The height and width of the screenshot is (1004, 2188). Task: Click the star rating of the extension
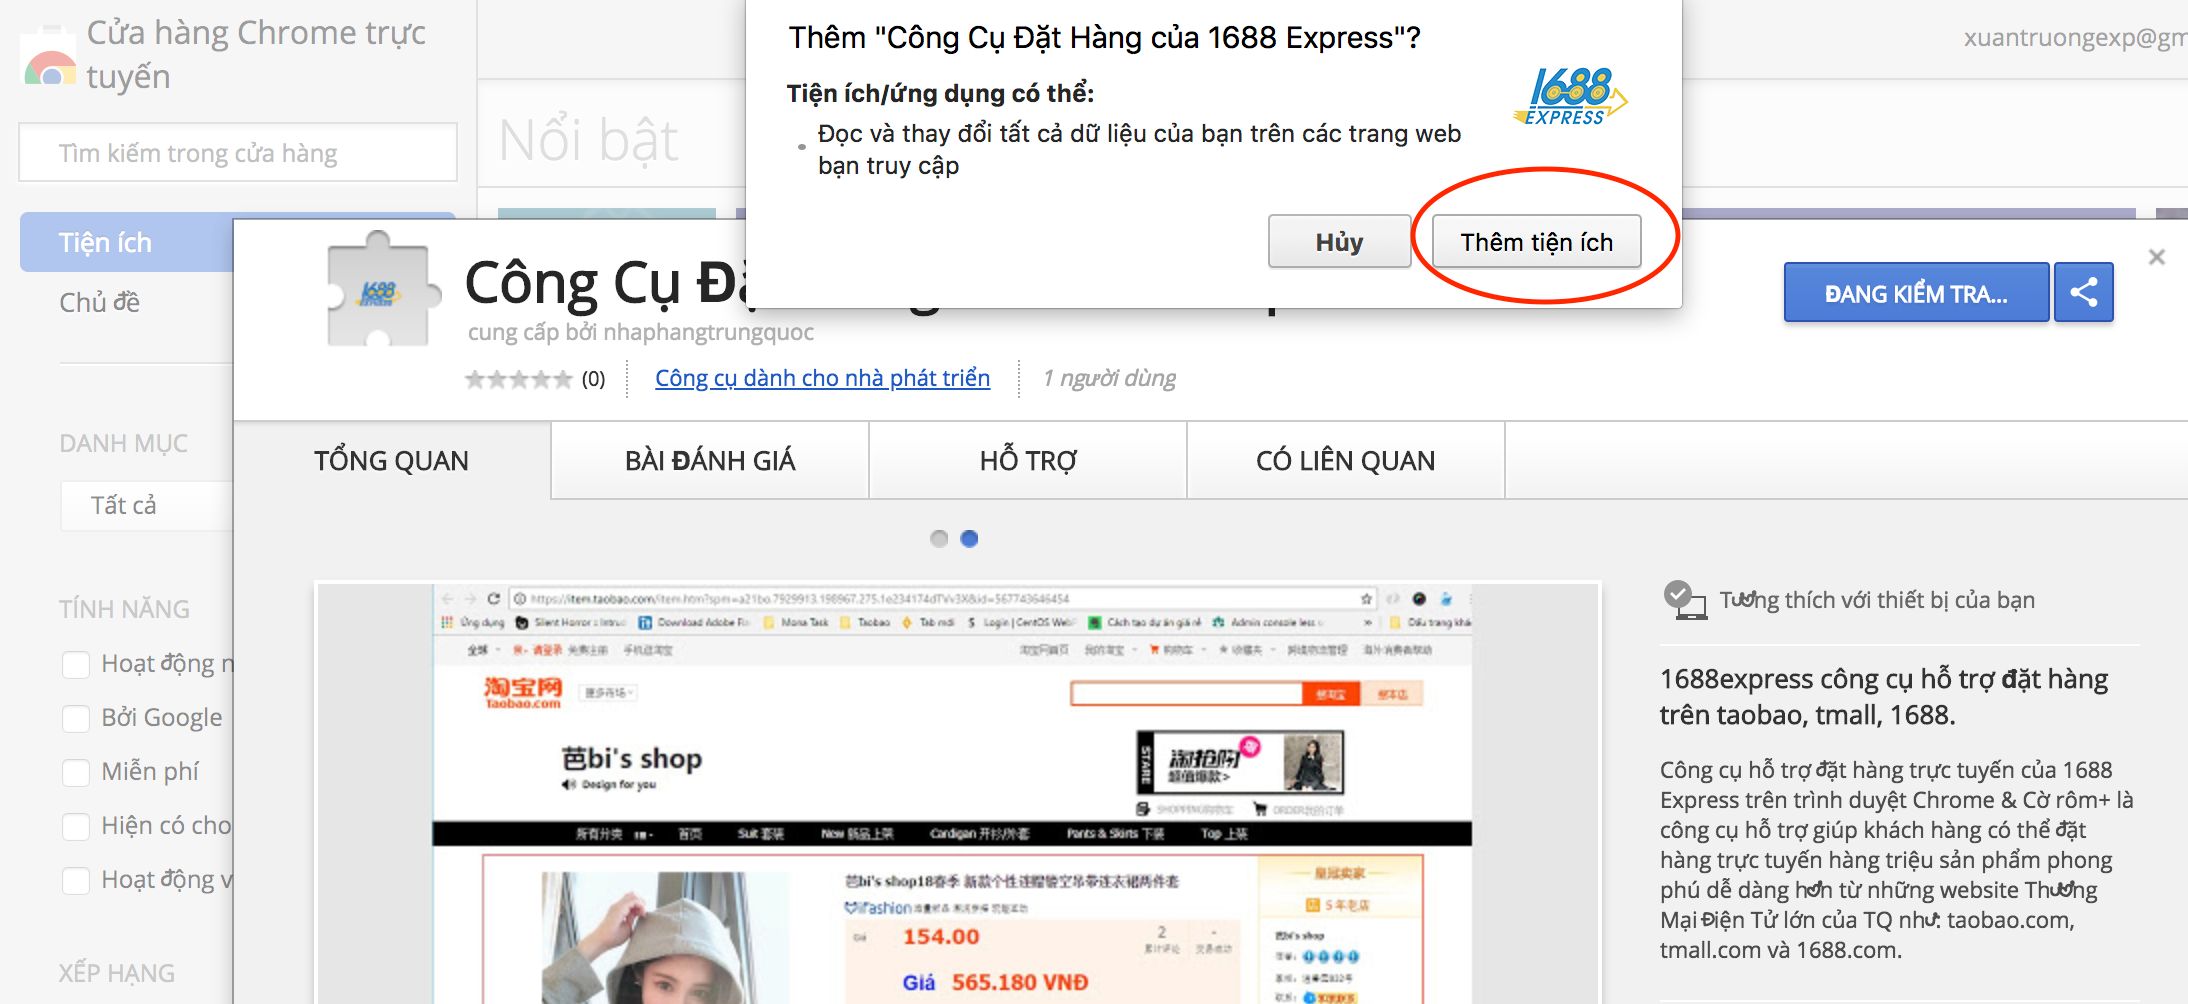click(x=518, y=379)
